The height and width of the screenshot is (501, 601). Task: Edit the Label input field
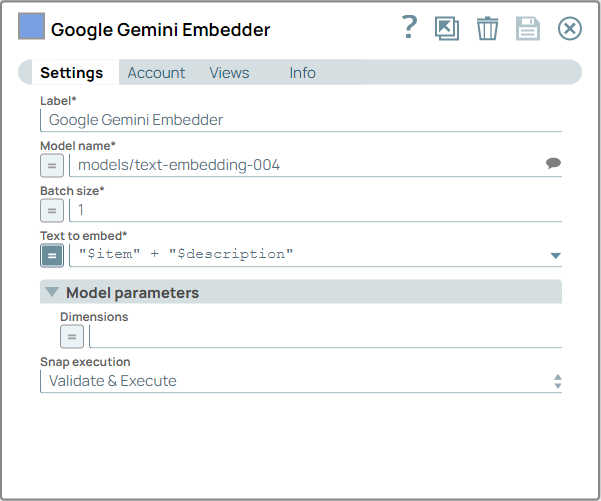tap(301, 120)
